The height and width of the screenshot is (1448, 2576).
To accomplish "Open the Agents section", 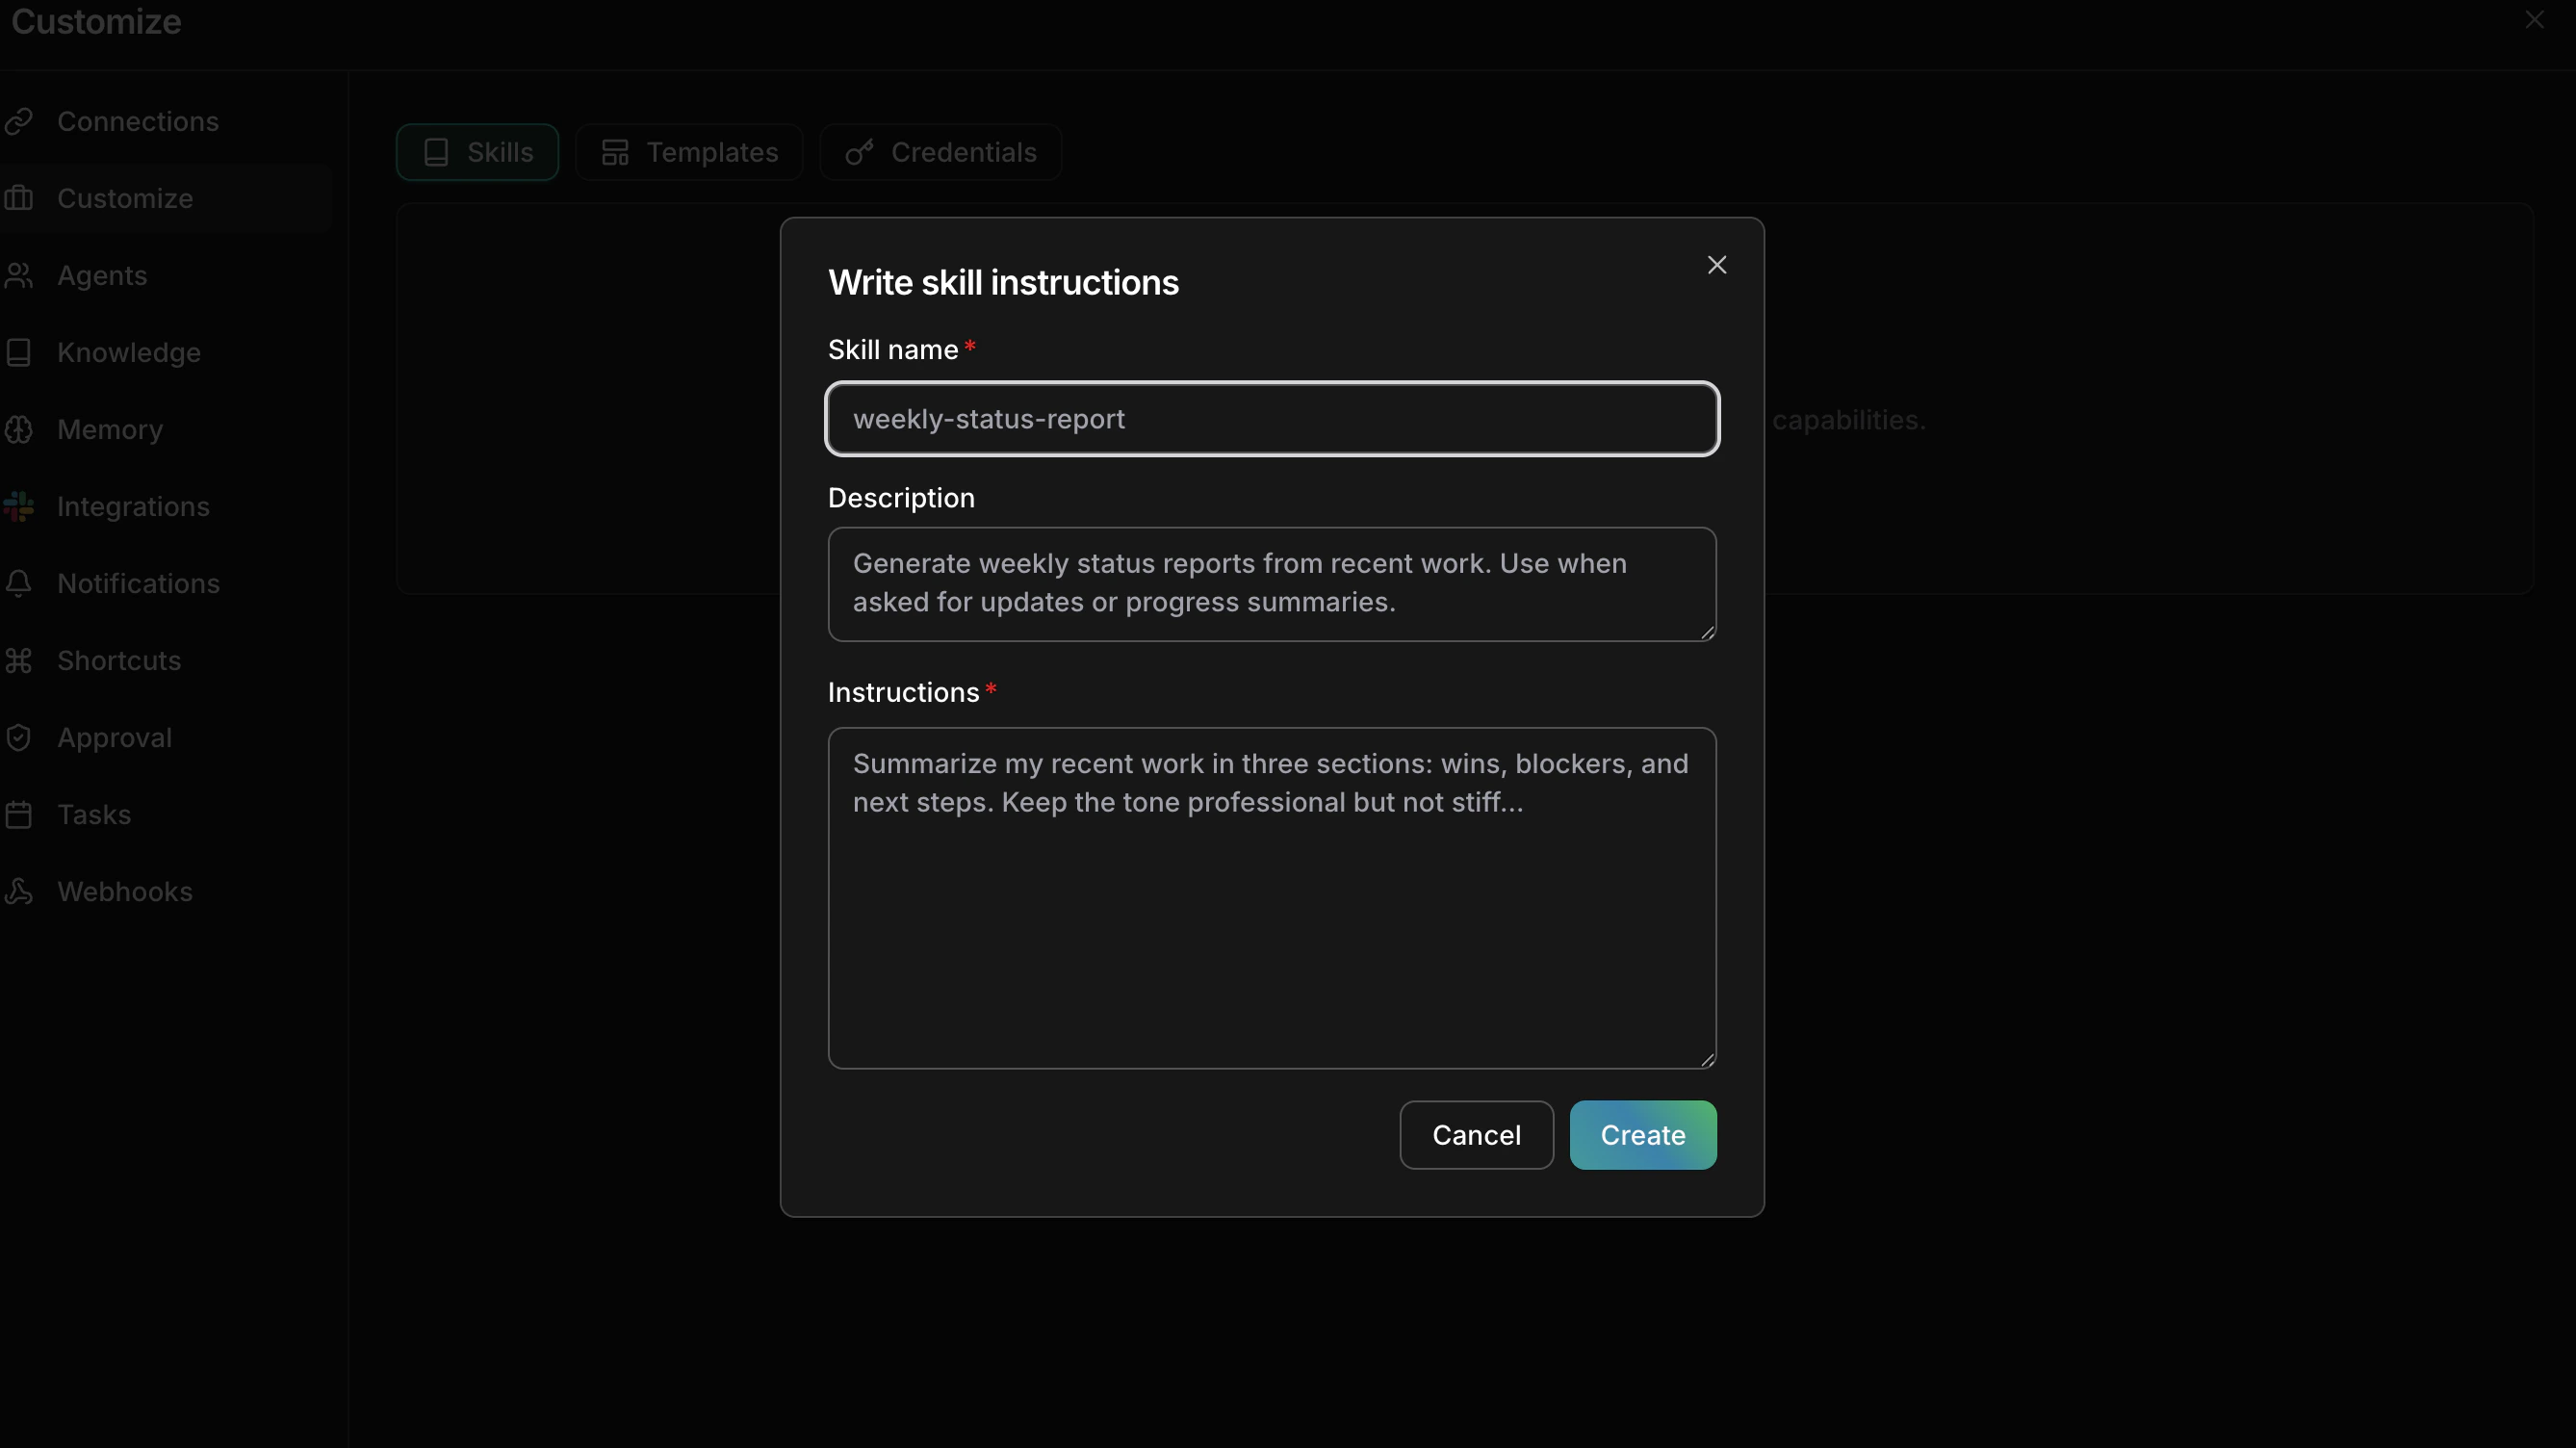I will pyautogui.click(x=101, y=275).
